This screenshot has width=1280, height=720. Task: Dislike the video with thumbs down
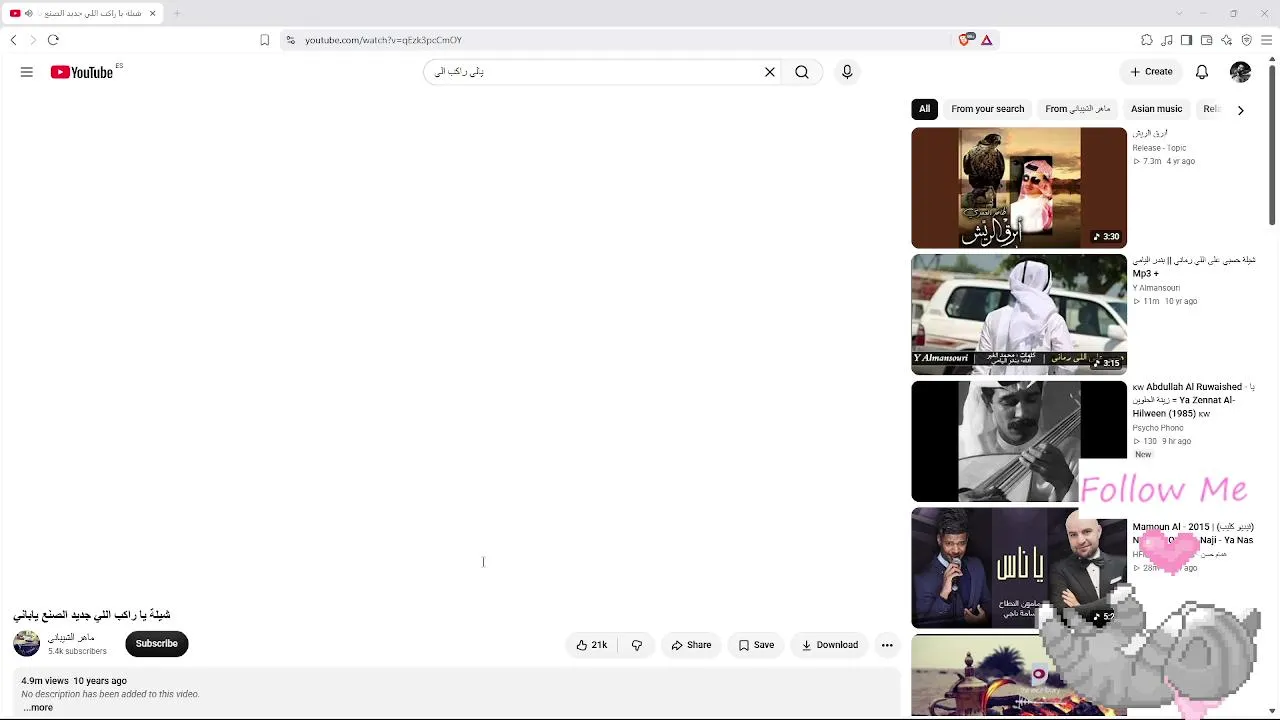pyautogui.click(x=637, y=645)
